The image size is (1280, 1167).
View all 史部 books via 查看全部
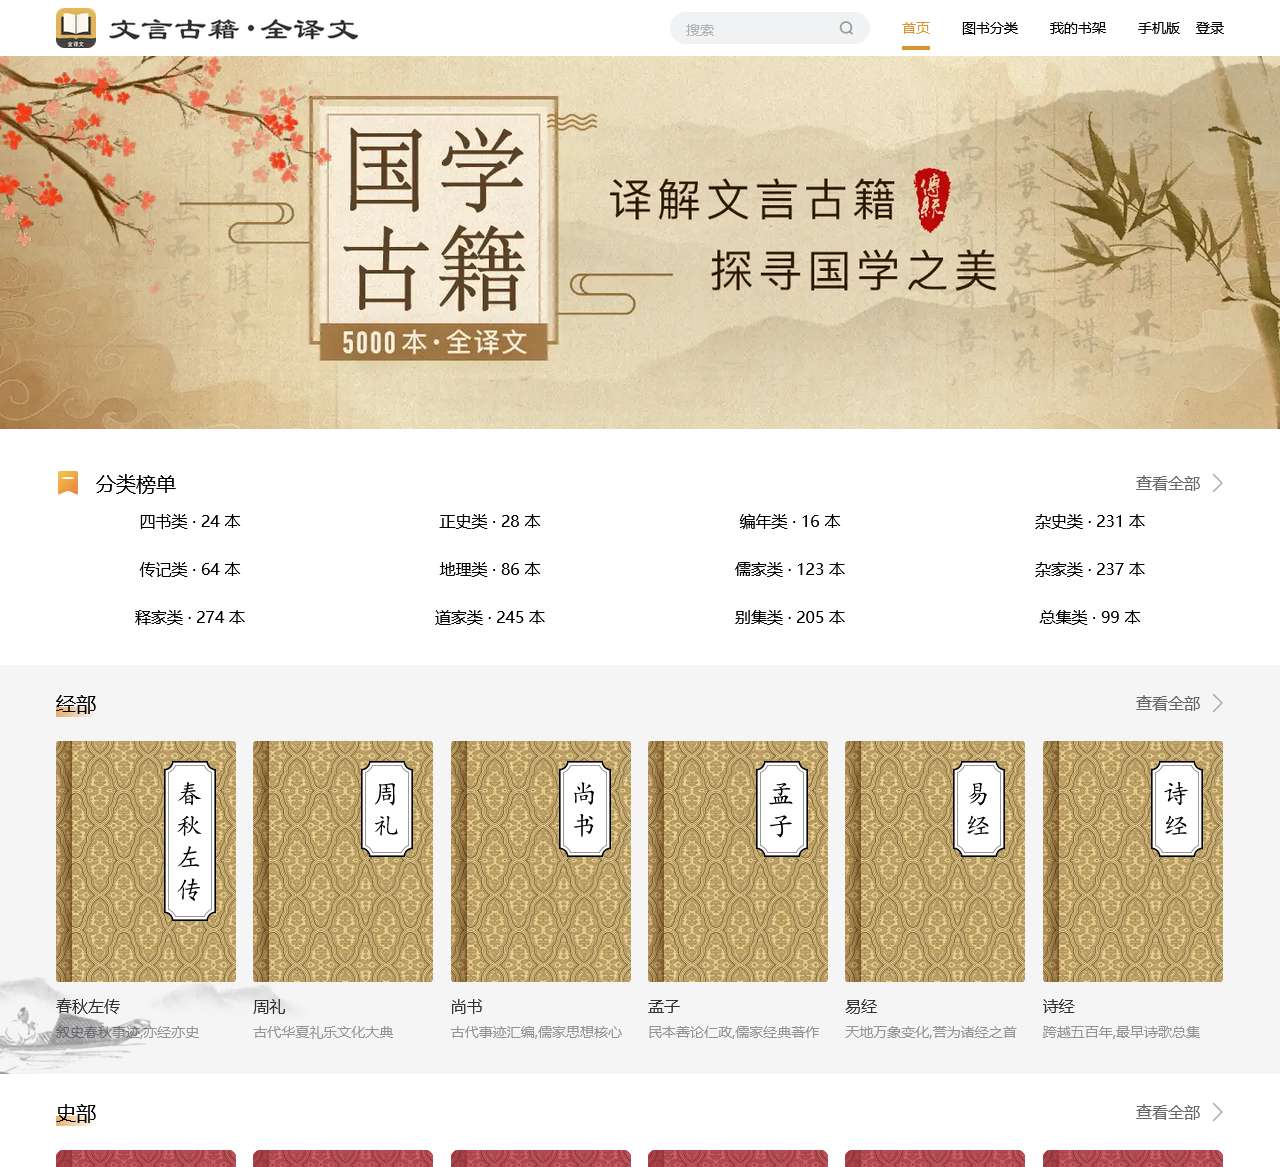point(1168,1112)
